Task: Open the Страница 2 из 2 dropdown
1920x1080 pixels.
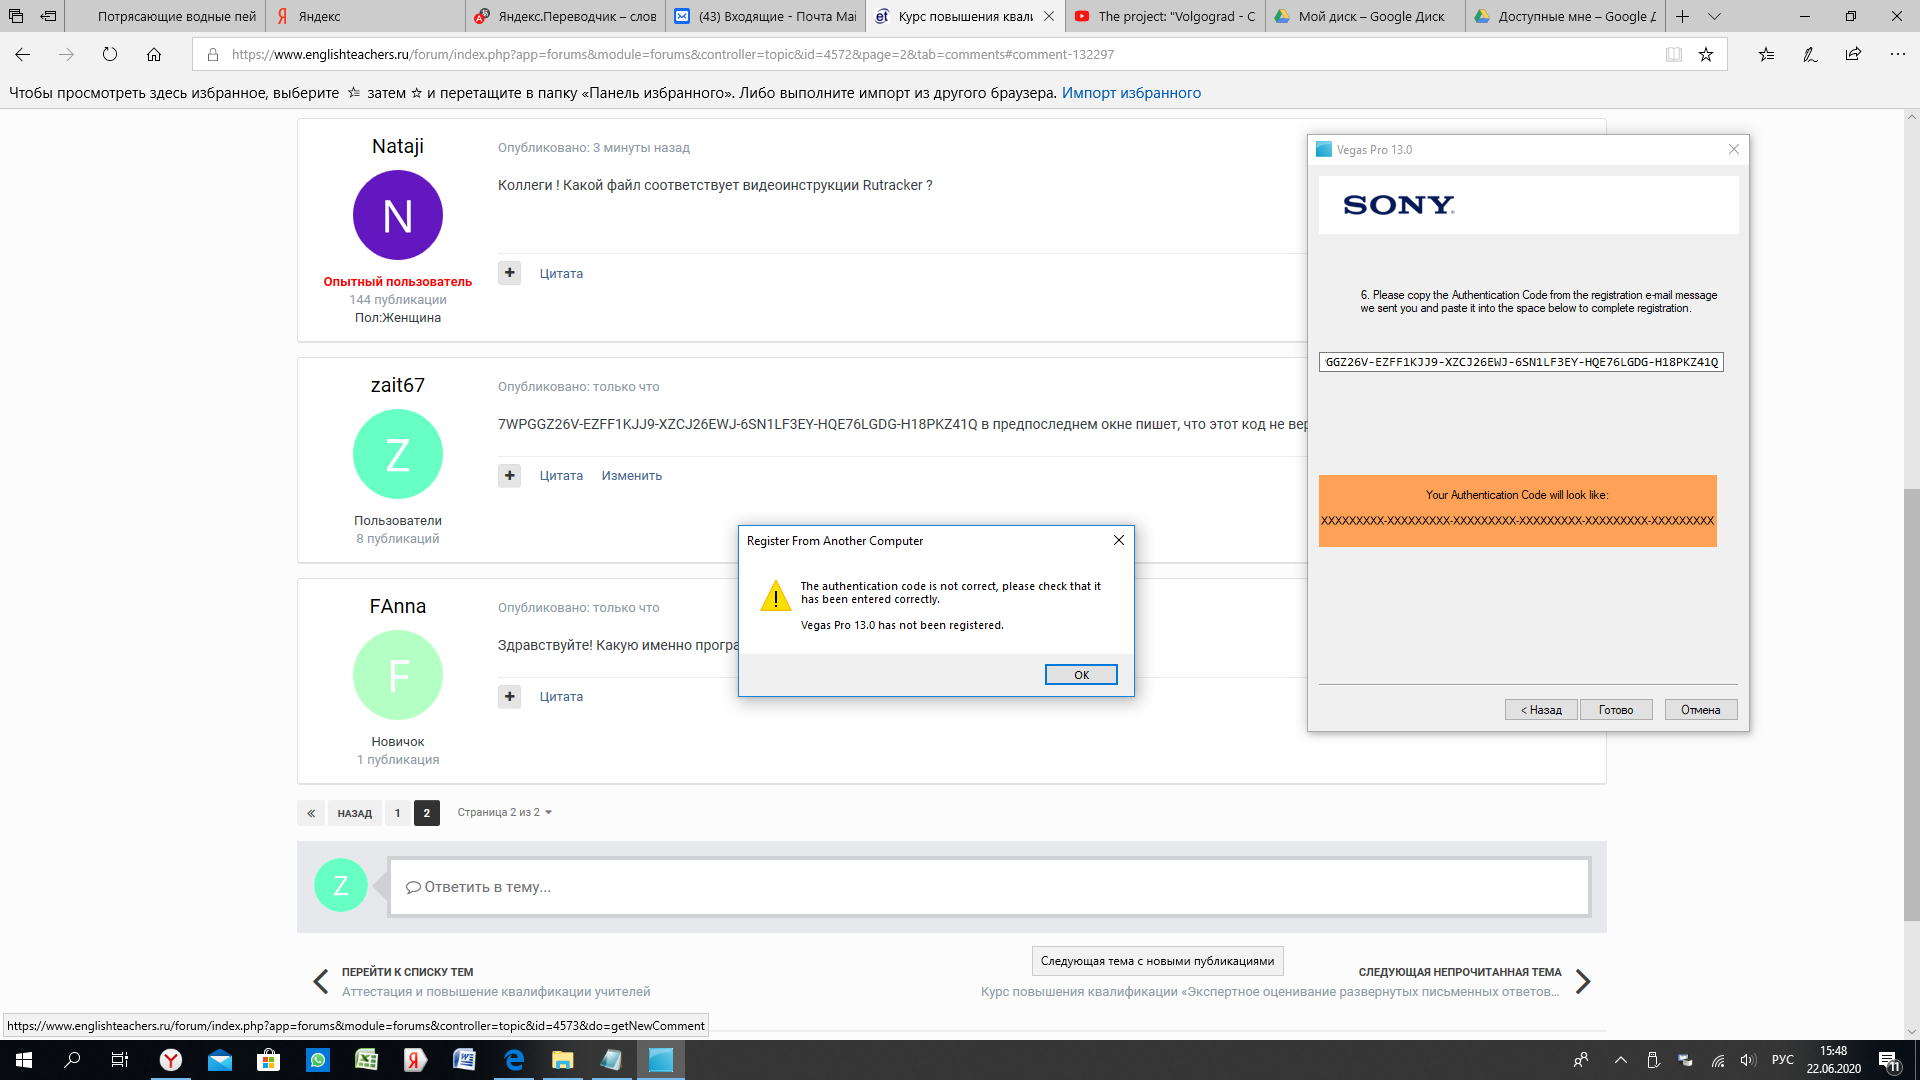Action: pos(504,812)
